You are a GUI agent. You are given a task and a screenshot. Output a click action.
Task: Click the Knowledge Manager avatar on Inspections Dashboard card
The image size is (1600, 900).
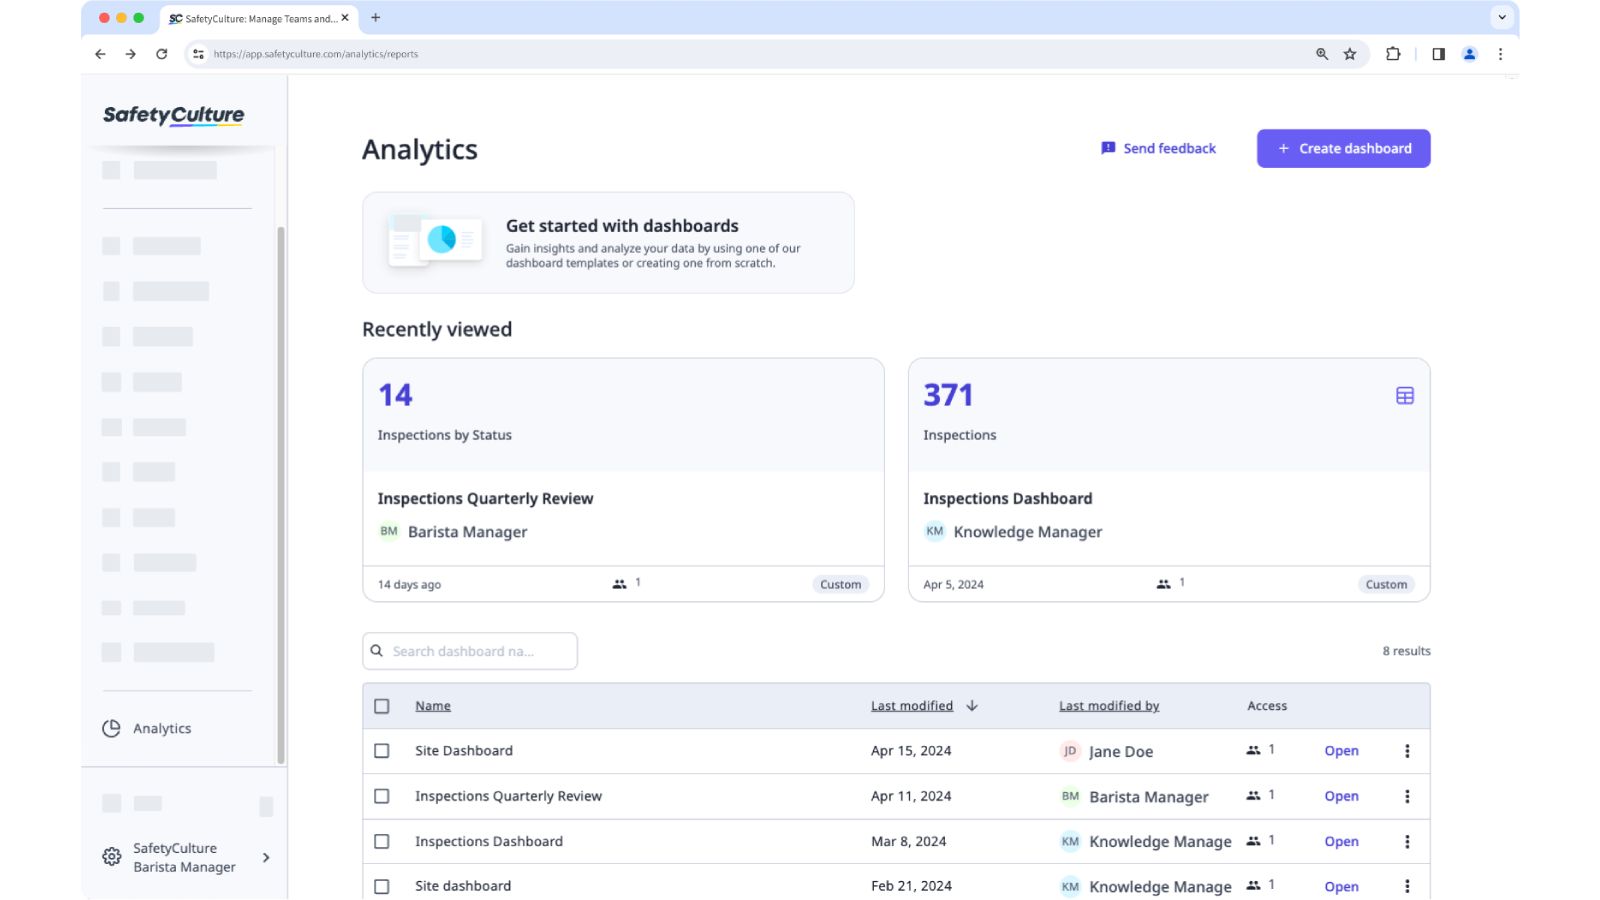[935, 531]
